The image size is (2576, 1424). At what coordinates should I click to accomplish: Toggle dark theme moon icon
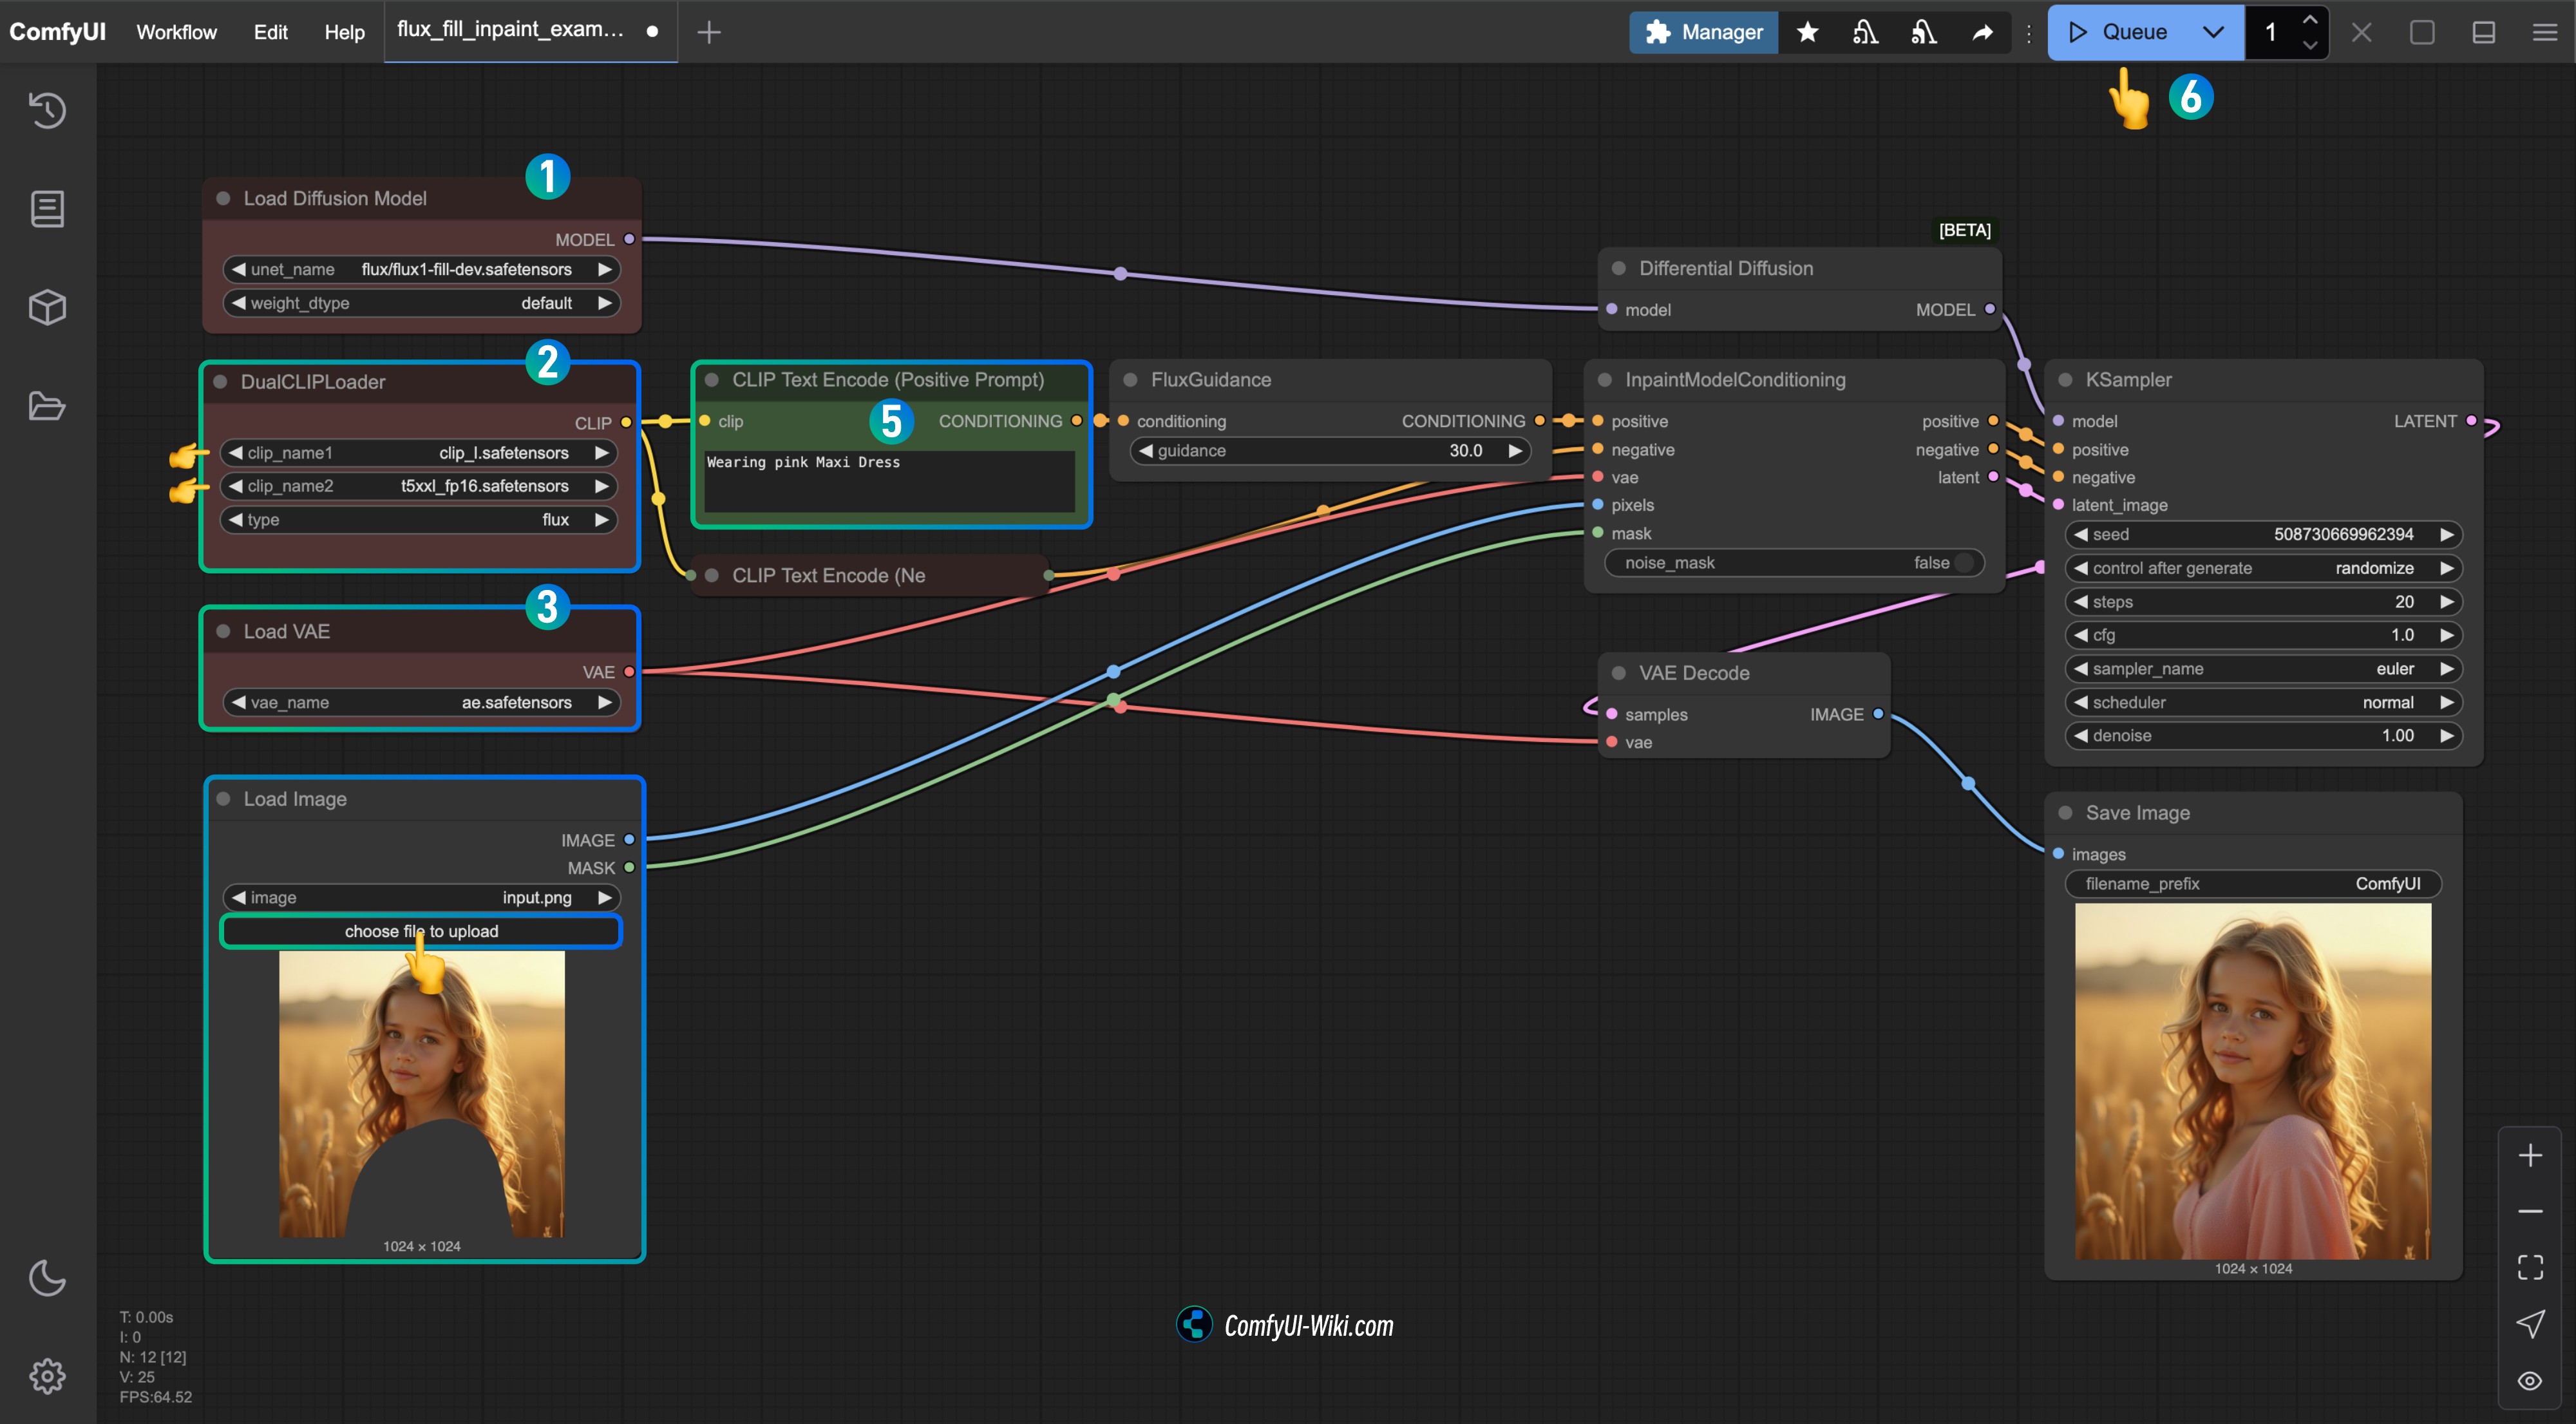click(x=47, y=1278)
